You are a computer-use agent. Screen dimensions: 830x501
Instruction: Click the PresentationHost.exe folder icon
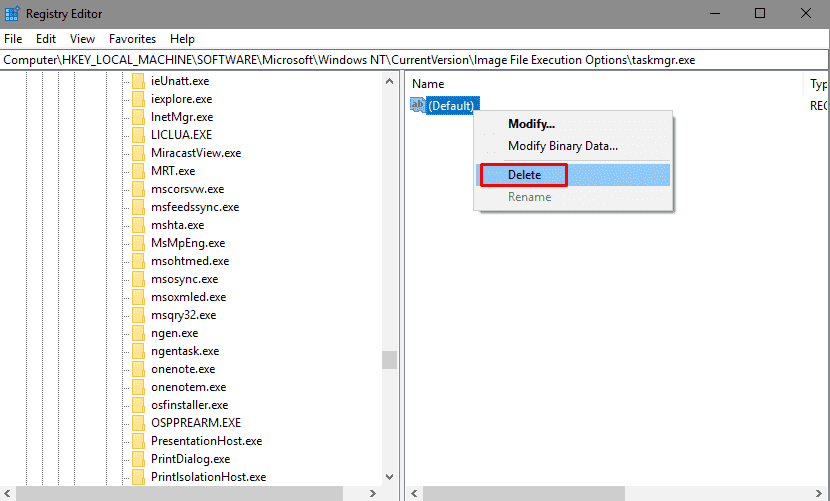click(138, 441)
